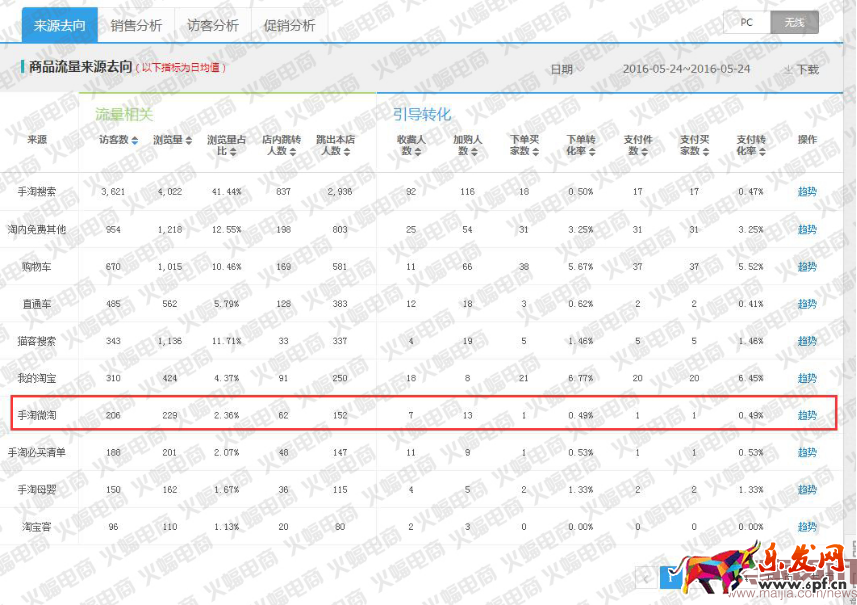
Task: Sort by 访客数 column arrows
Action: click(134, 140)
